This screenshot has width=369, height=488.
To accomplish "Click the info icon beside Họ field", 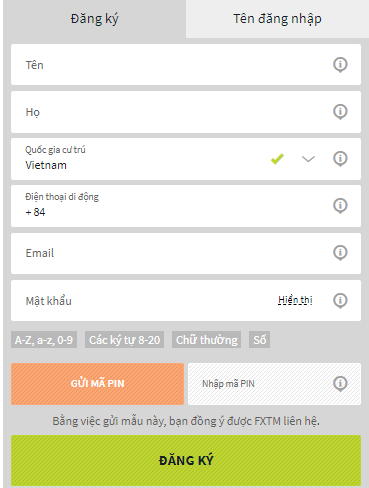I will click(x=340, y=111).
